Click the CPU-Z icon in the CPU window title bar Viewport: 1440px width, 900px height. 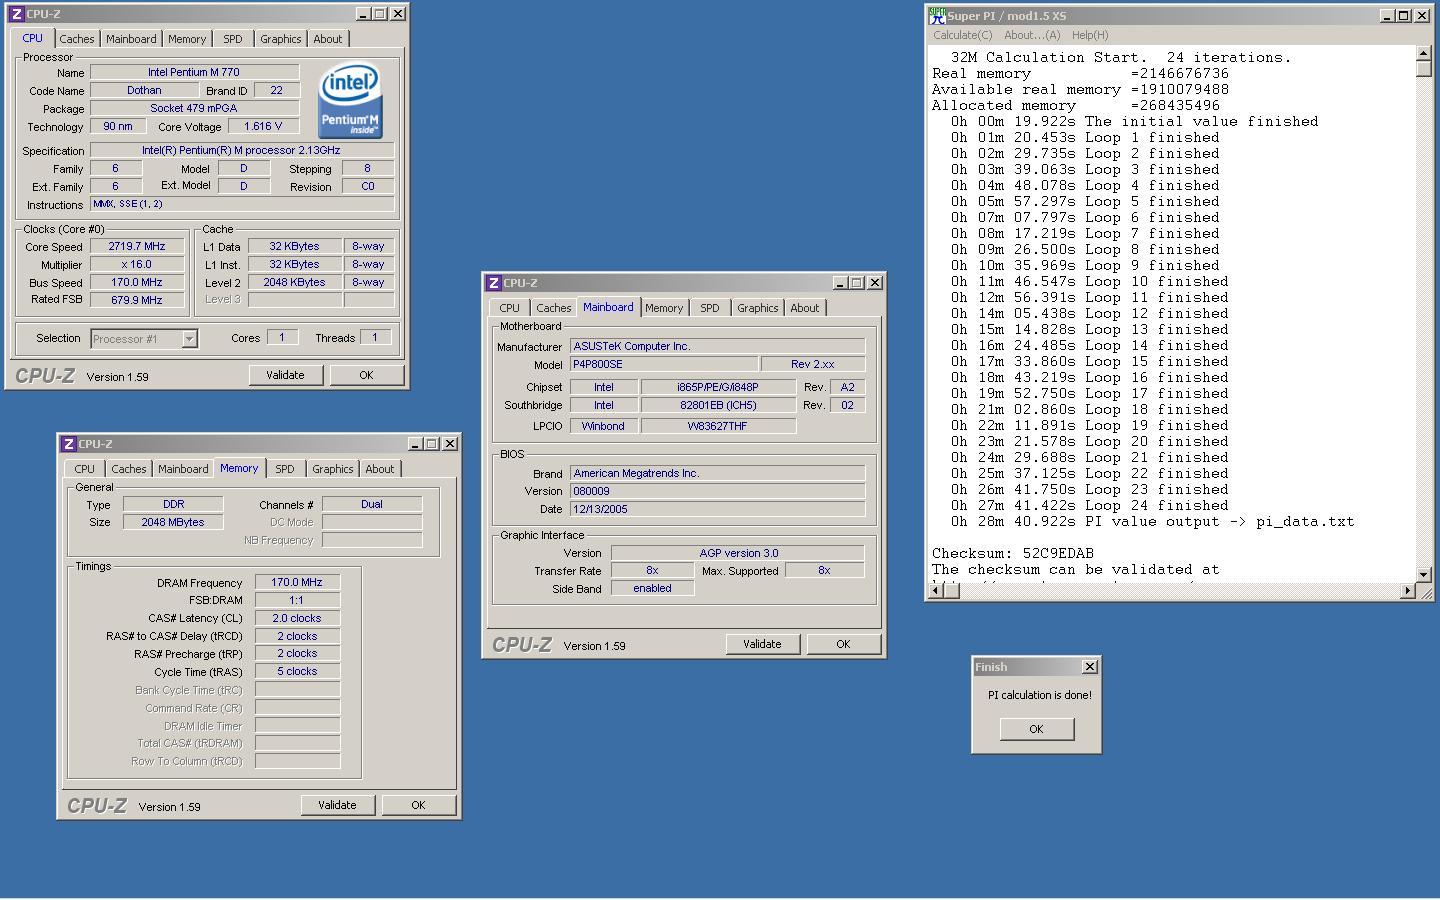coord(17,14)
